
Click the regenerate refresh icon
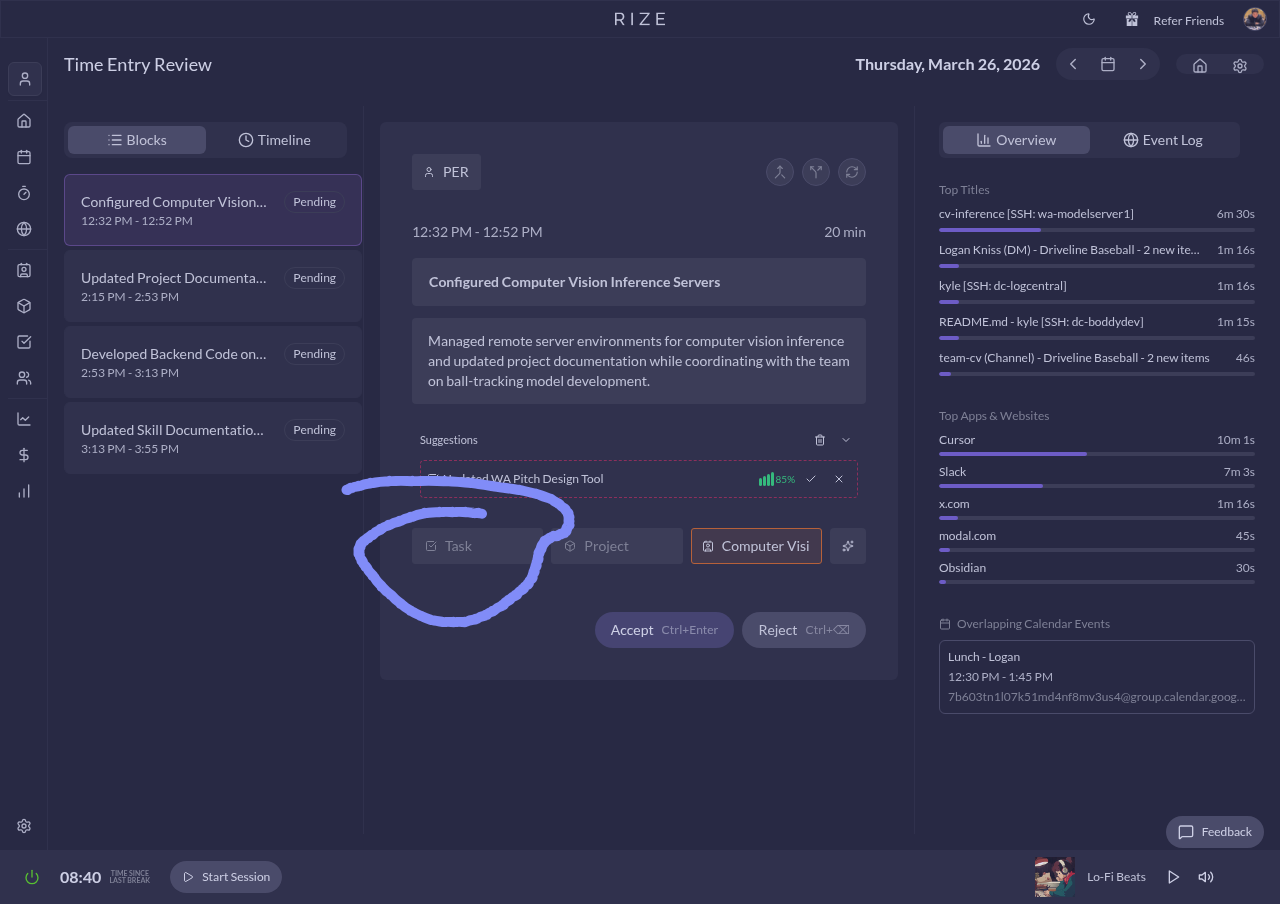(852, 172)
